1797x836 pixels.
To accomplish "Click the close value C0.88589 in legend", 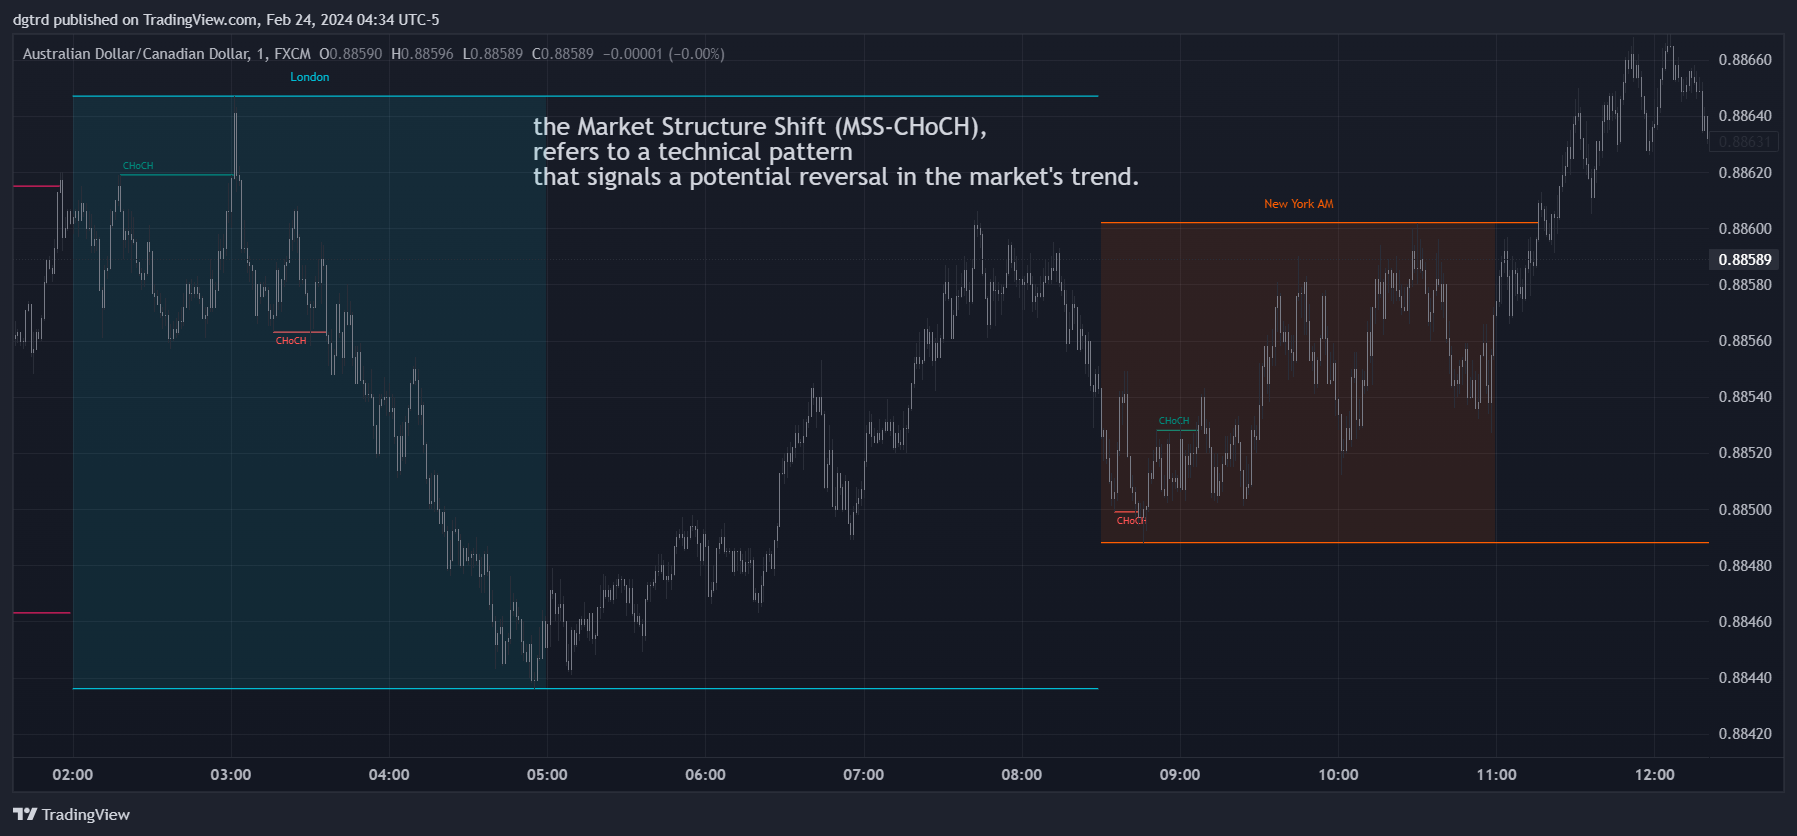I will pyautogui.click(x=563, y=54).
